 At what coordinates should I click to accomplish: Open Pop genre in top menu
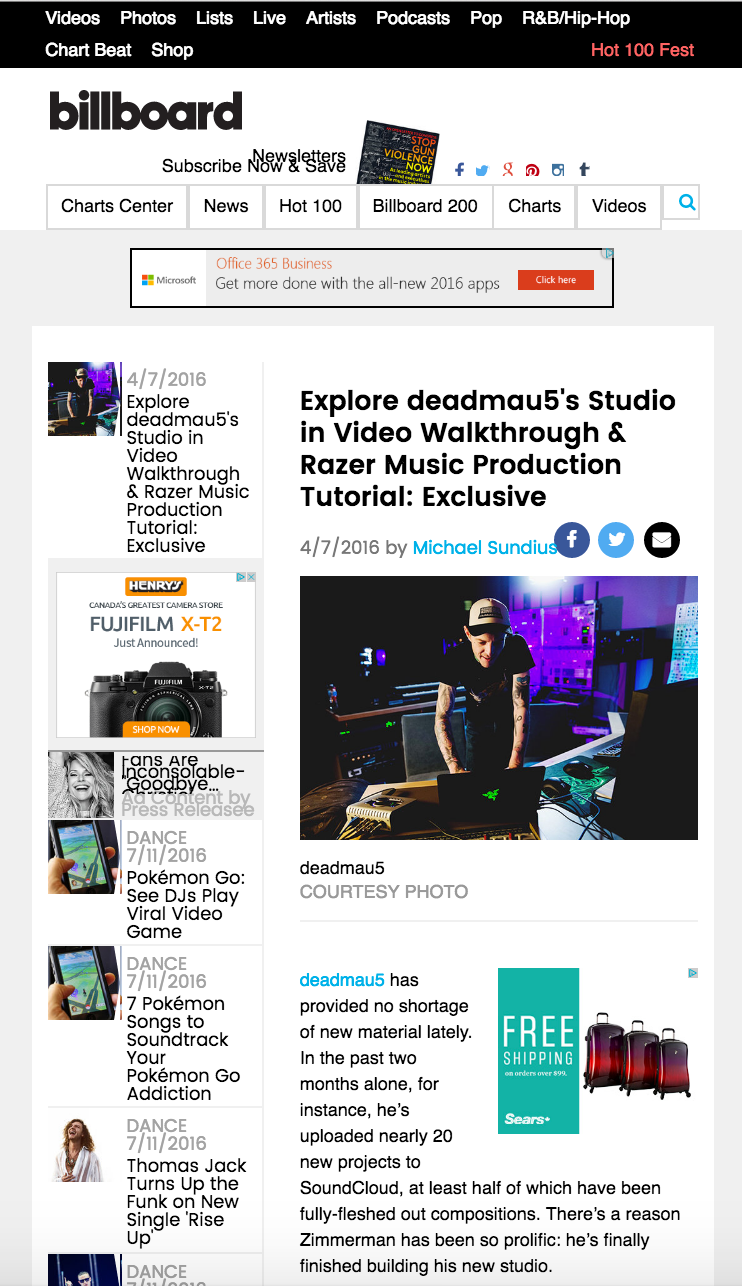[486, 18]
